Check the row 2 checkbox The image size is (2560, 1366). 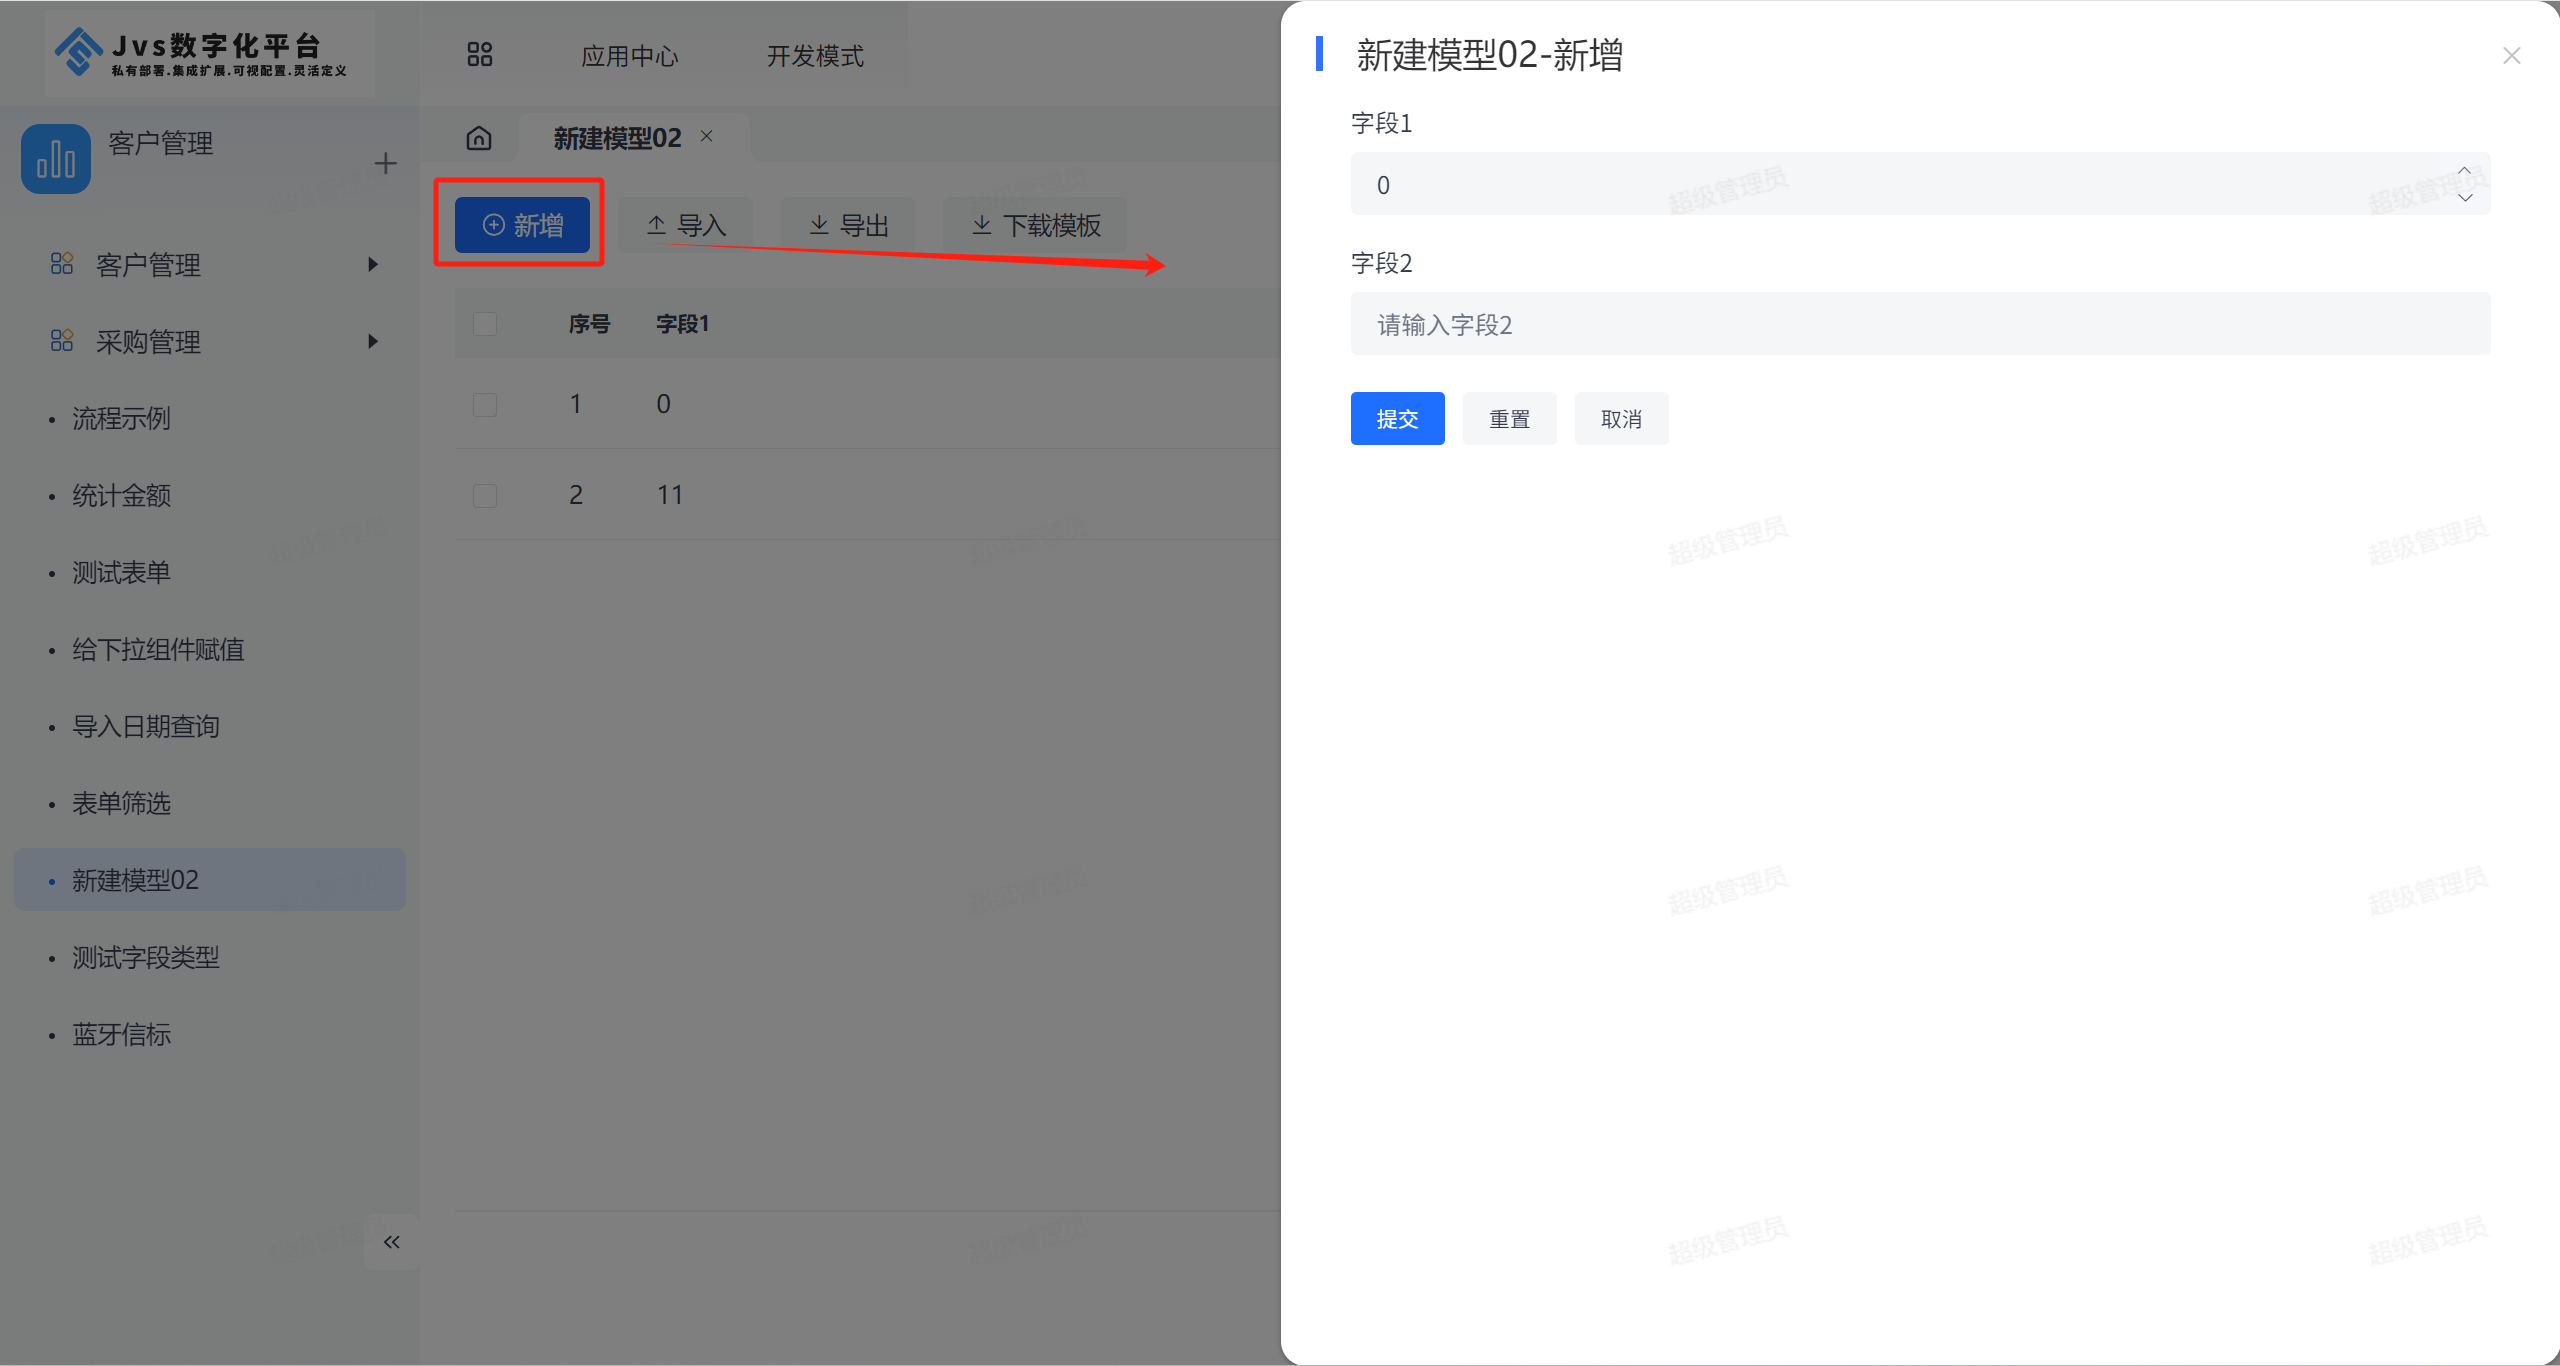[x=485, y=495]
